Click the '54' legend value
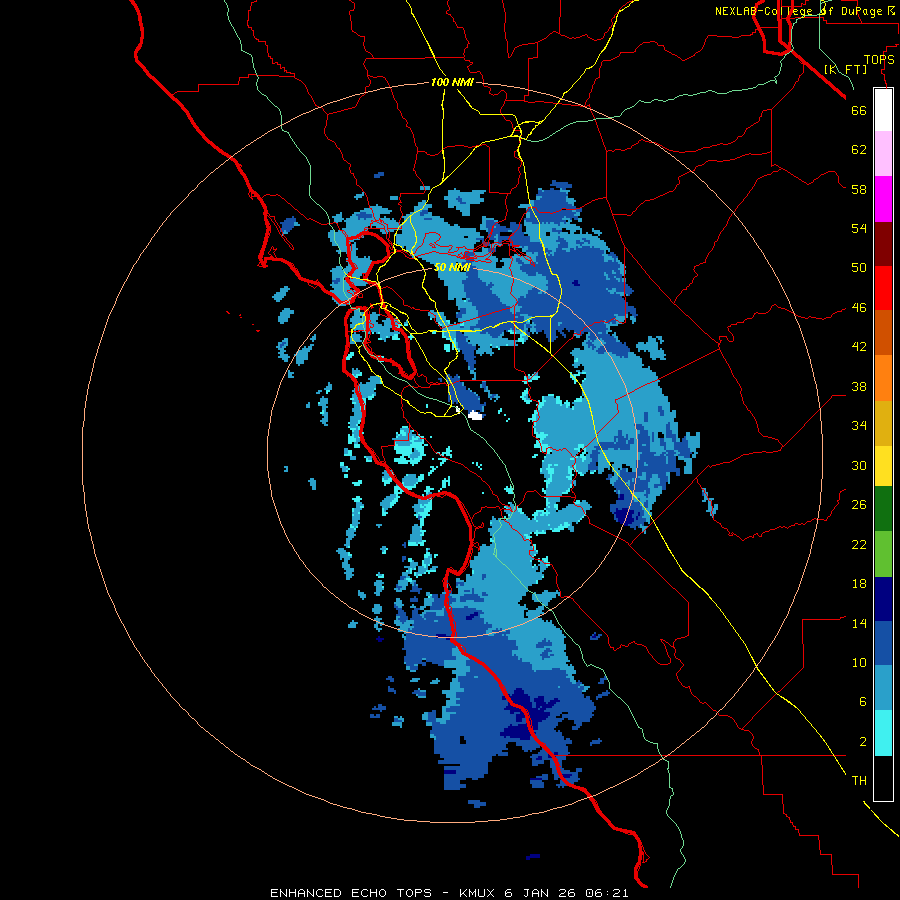900x900 pixels. pyautogui.click(x=859, y=228)
